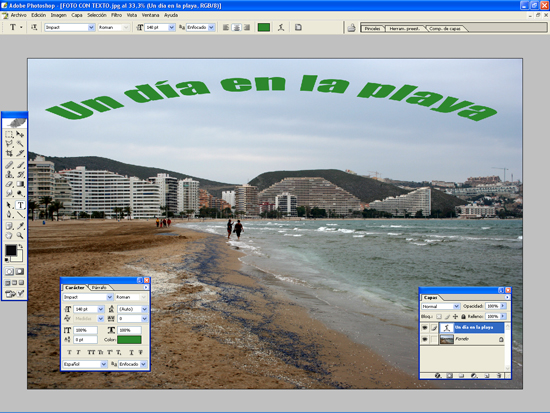The width and height of the screenshot is (550, 413).
Task: Select the Horizontal Type tool in toolbox
Action: (x=20, y=205)
